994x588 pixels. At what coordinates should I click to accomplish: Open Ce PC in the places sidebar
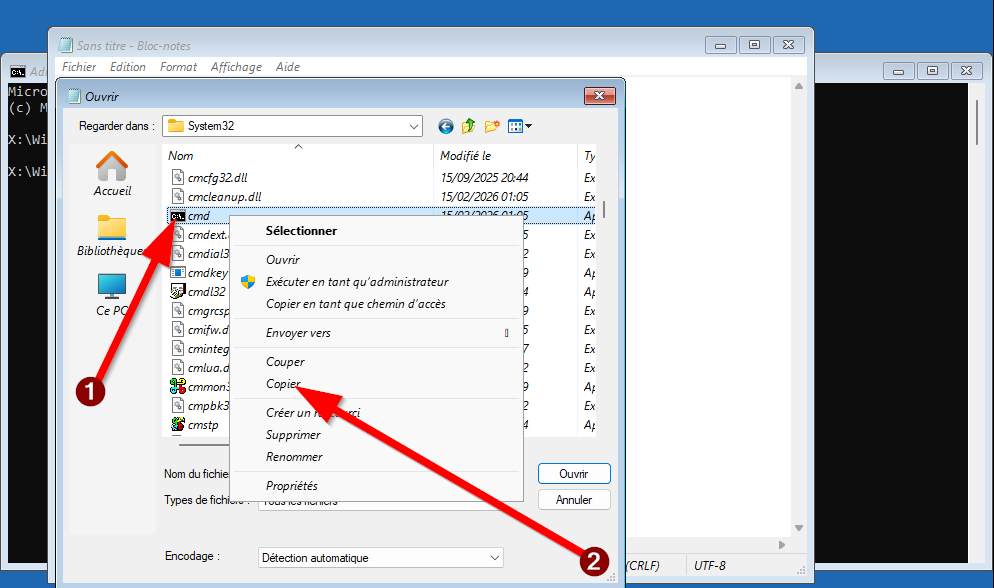(x=112, y=295)
